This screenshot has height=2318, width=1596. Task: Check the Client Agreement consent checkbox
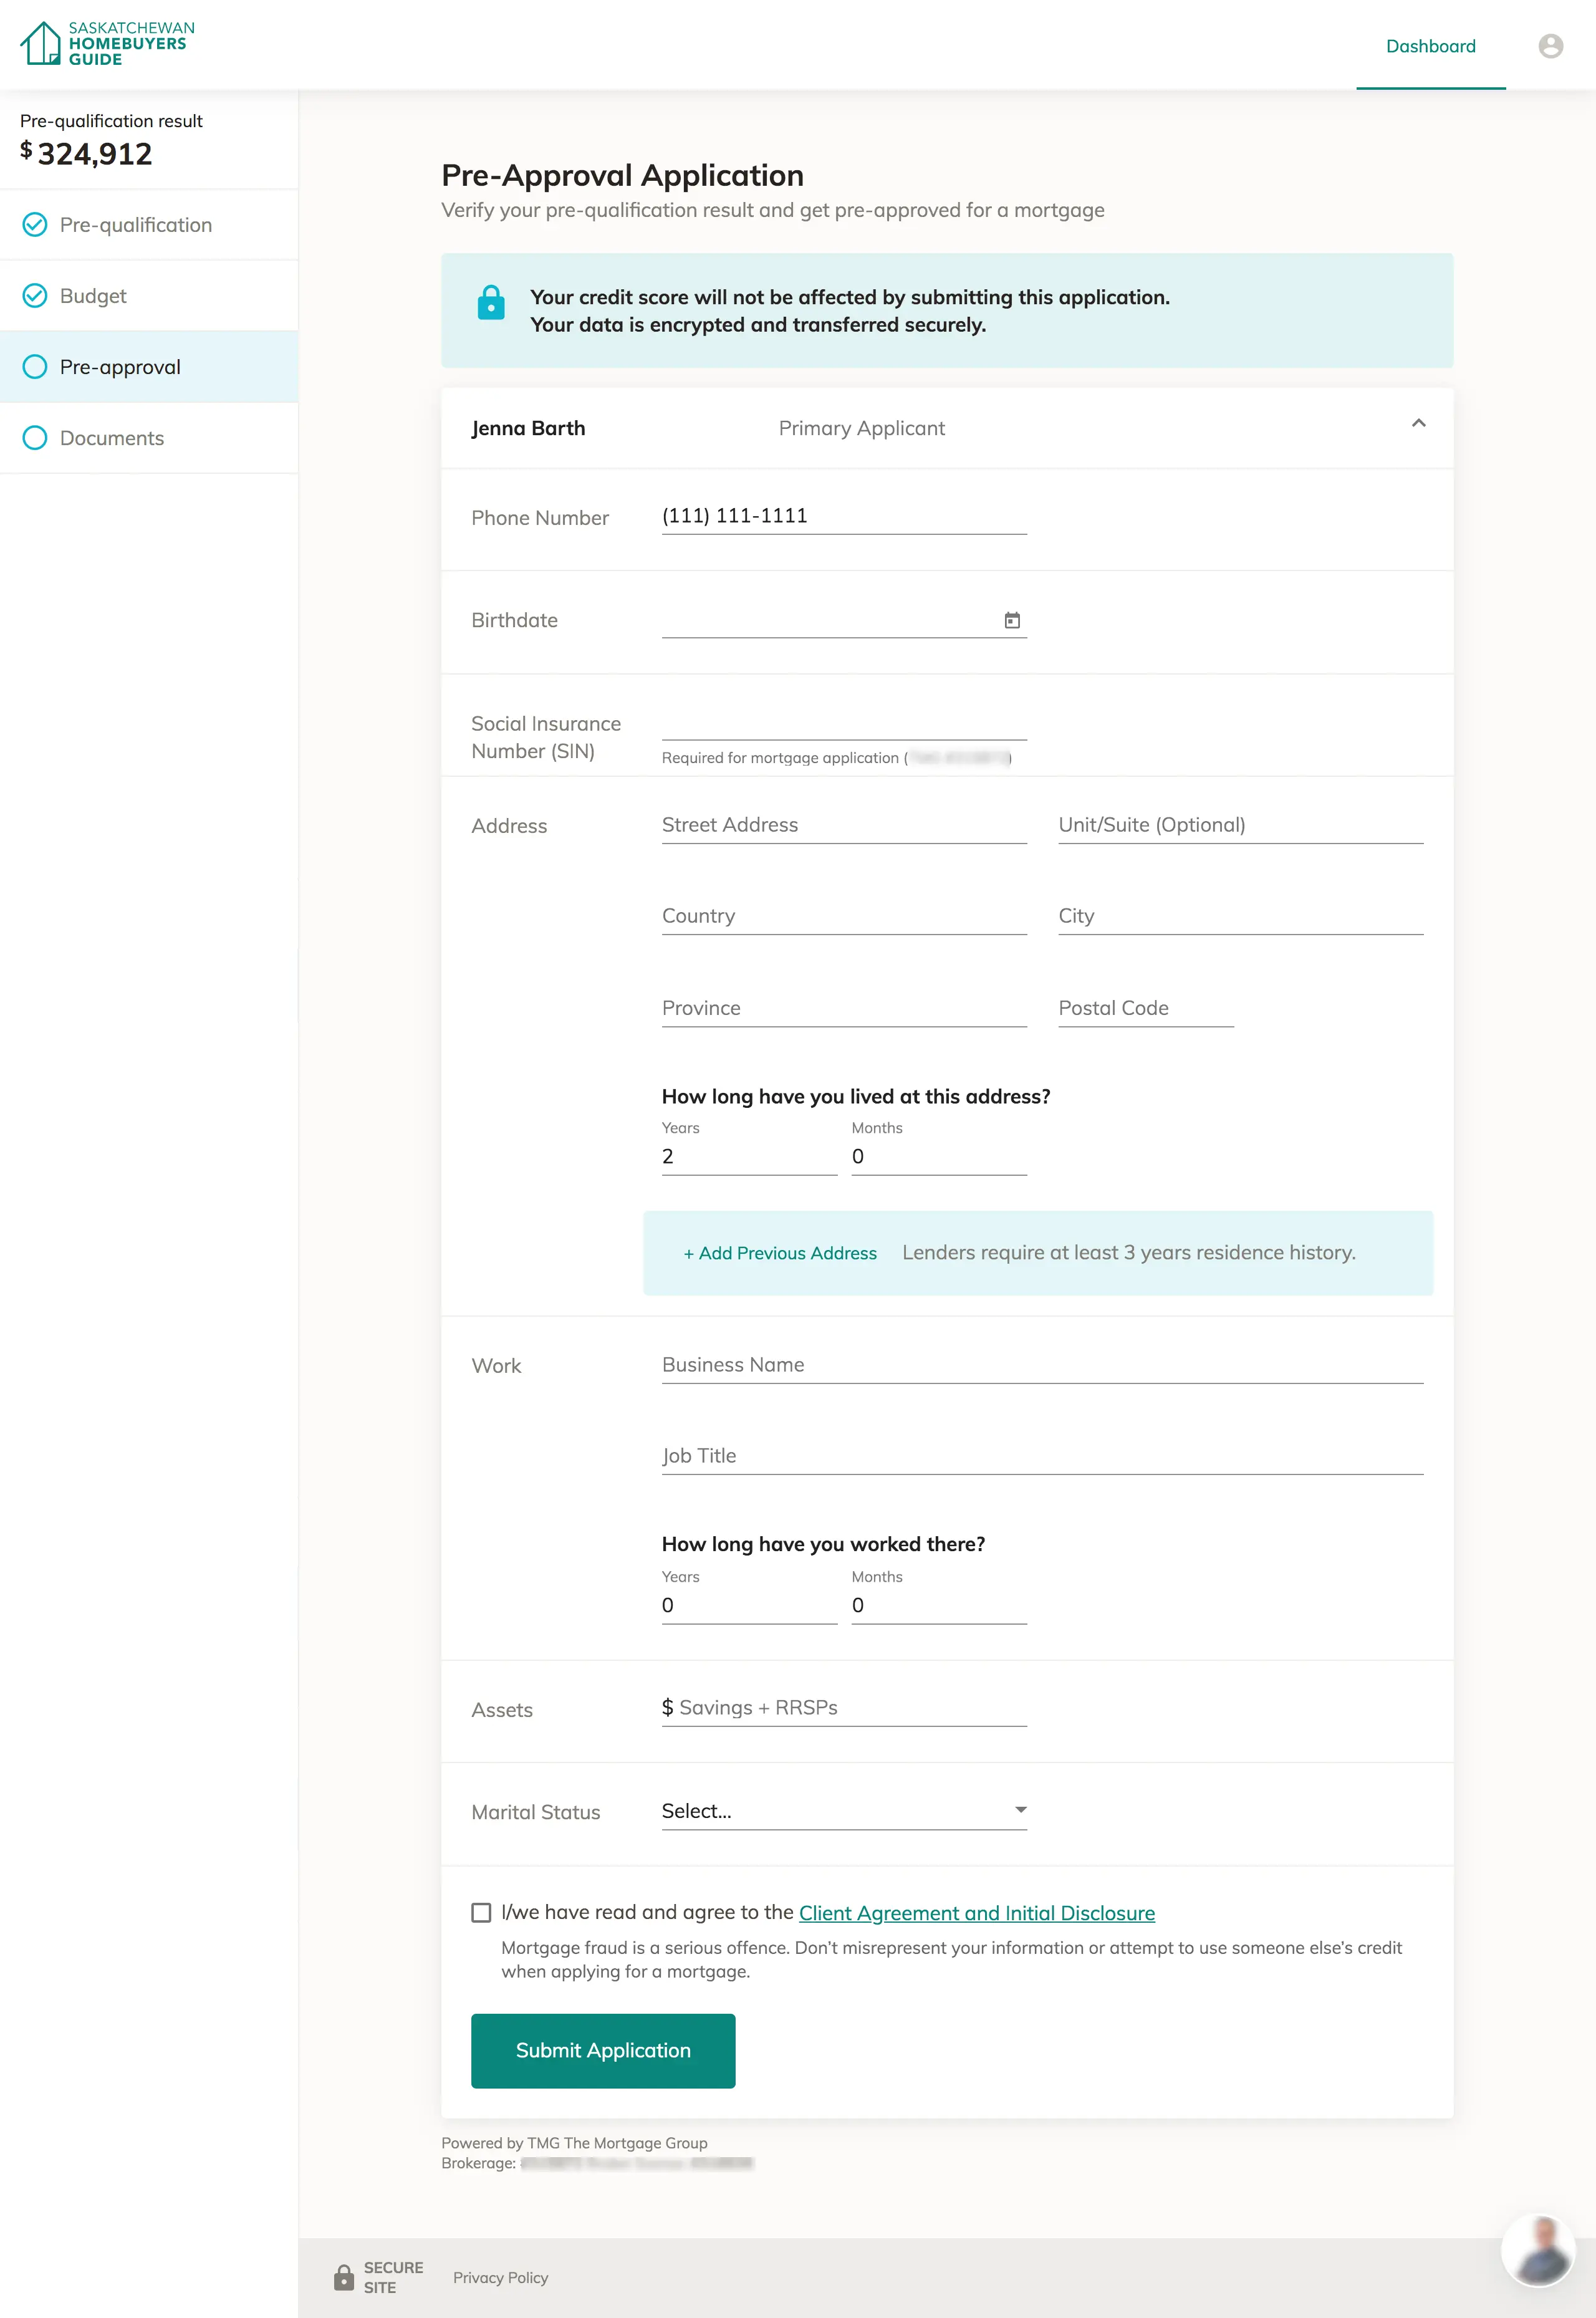tap(482, 1912)
